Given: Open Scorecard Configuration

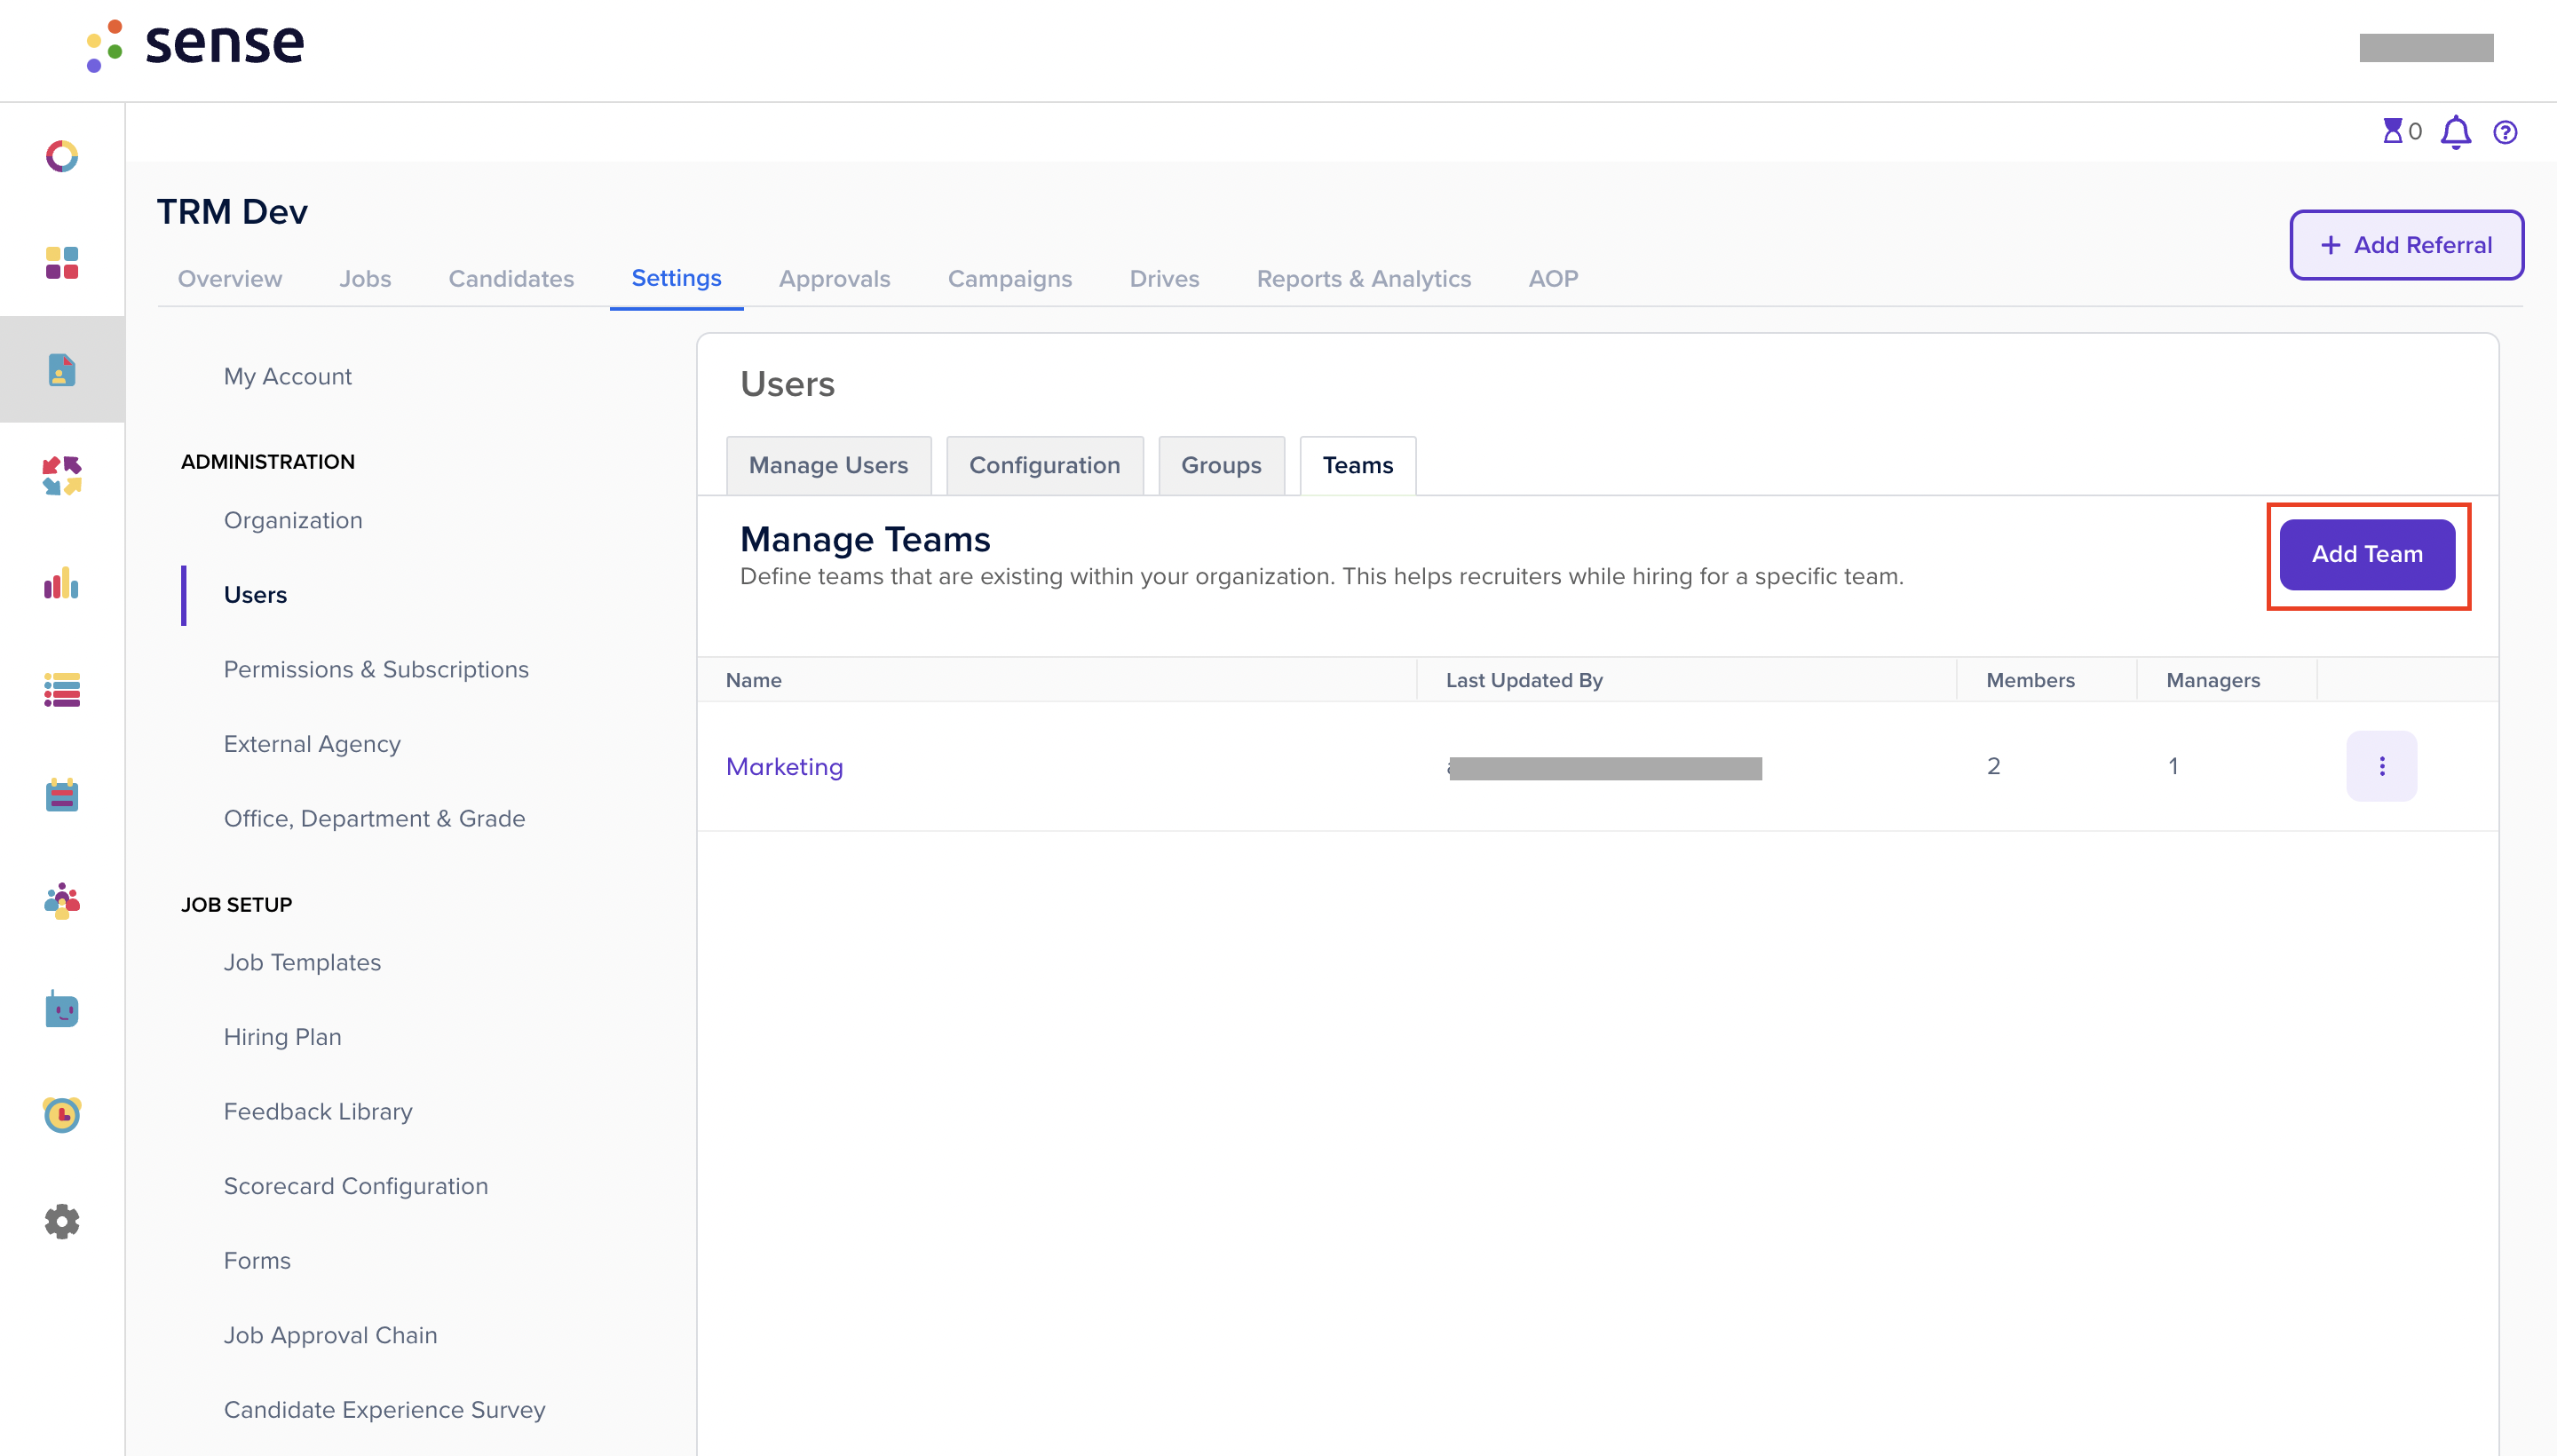Looking at the screenshot, I should [356, 1186].
